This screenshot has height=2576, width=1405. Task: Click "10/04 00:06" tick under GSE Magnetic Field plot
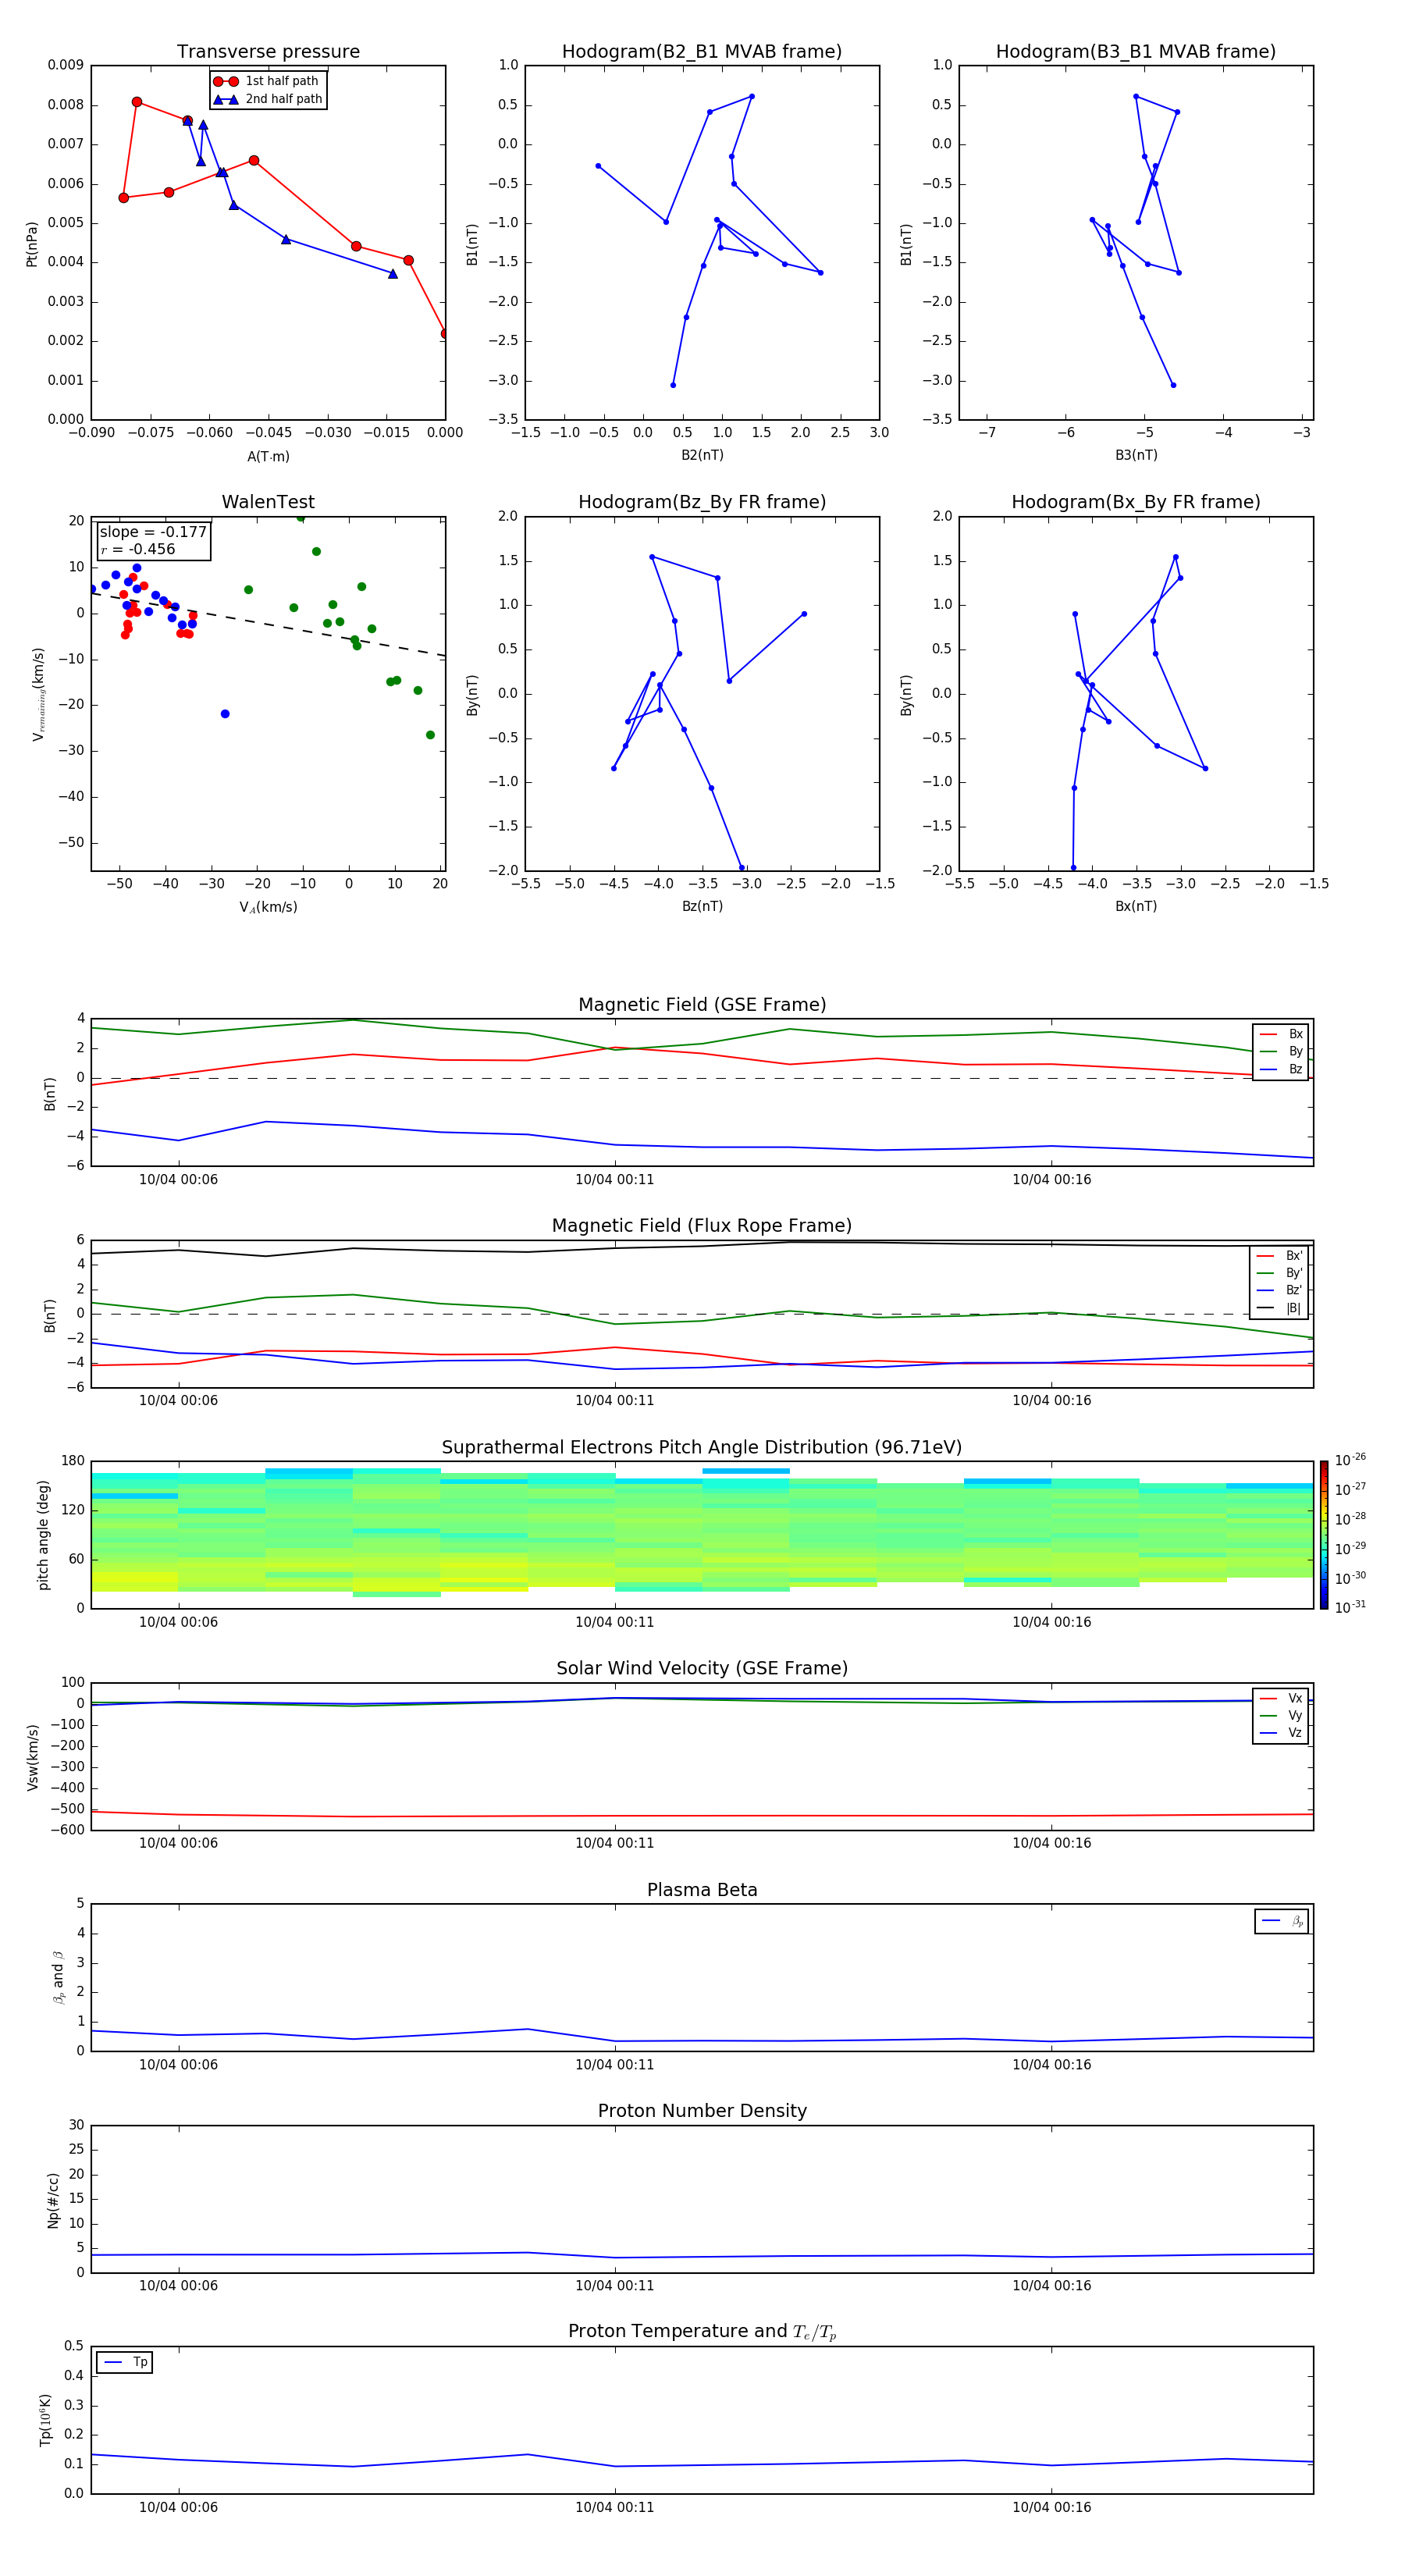click(x=178, y=1179)
